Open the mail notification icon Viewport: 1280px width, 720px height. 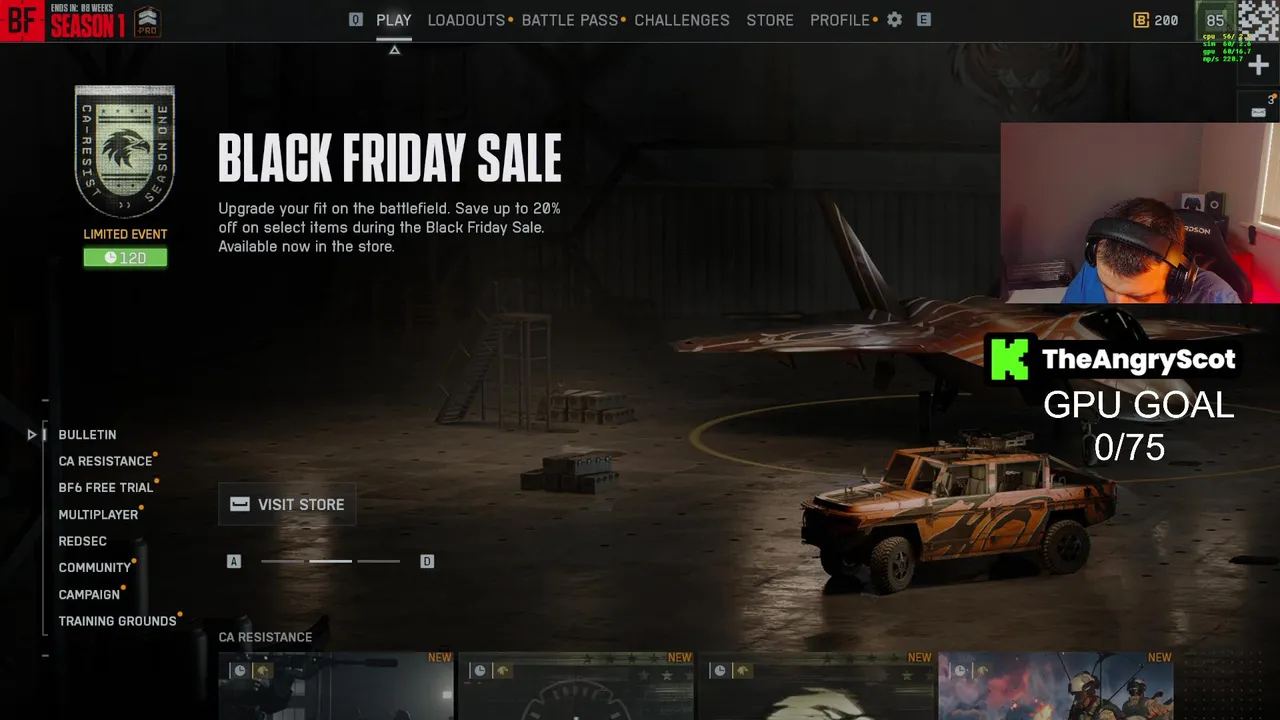tap(1259, 111)
